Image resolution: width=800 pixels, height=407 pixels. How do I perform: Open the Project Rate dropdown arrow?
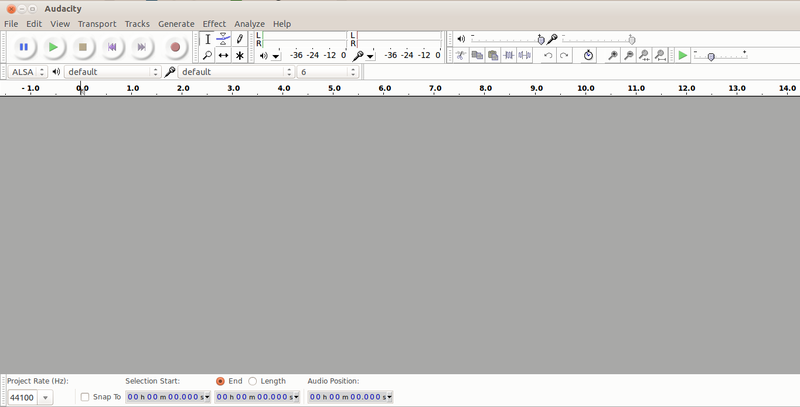45,397
